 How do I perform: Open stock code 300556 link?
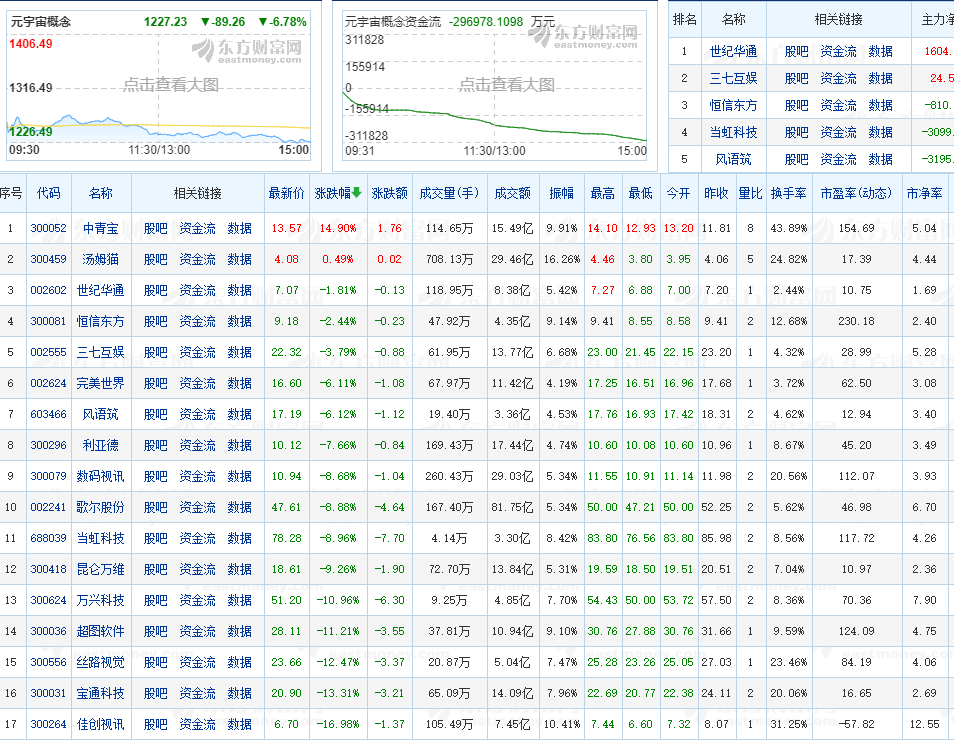(x=49, y=662)
